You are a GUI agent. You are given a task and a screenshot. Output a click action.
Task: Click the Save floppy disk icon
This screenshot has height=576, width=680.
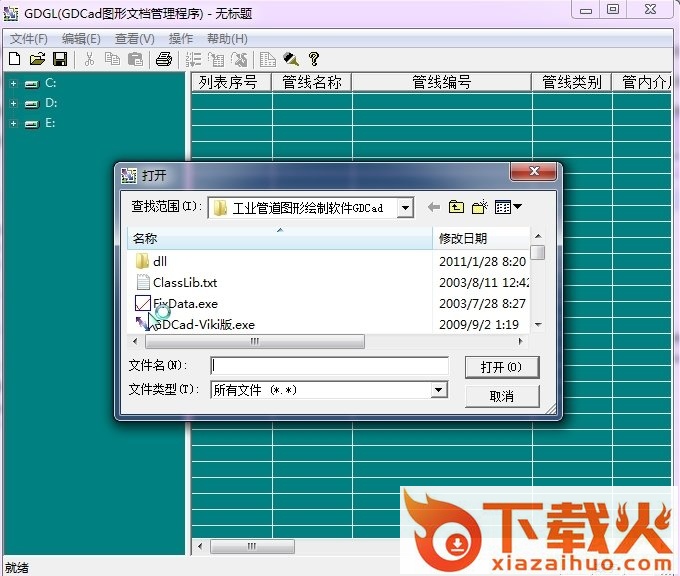click(60, 59)
